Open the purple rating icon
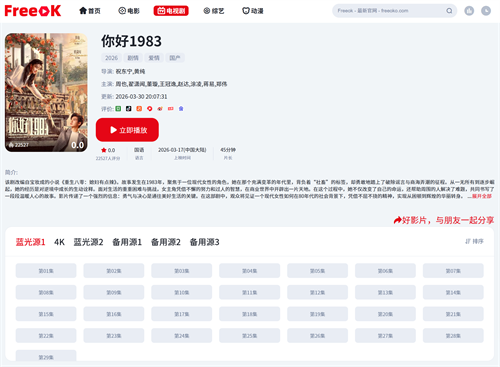This screenshot has height=367, width=500. click(181, 109)
